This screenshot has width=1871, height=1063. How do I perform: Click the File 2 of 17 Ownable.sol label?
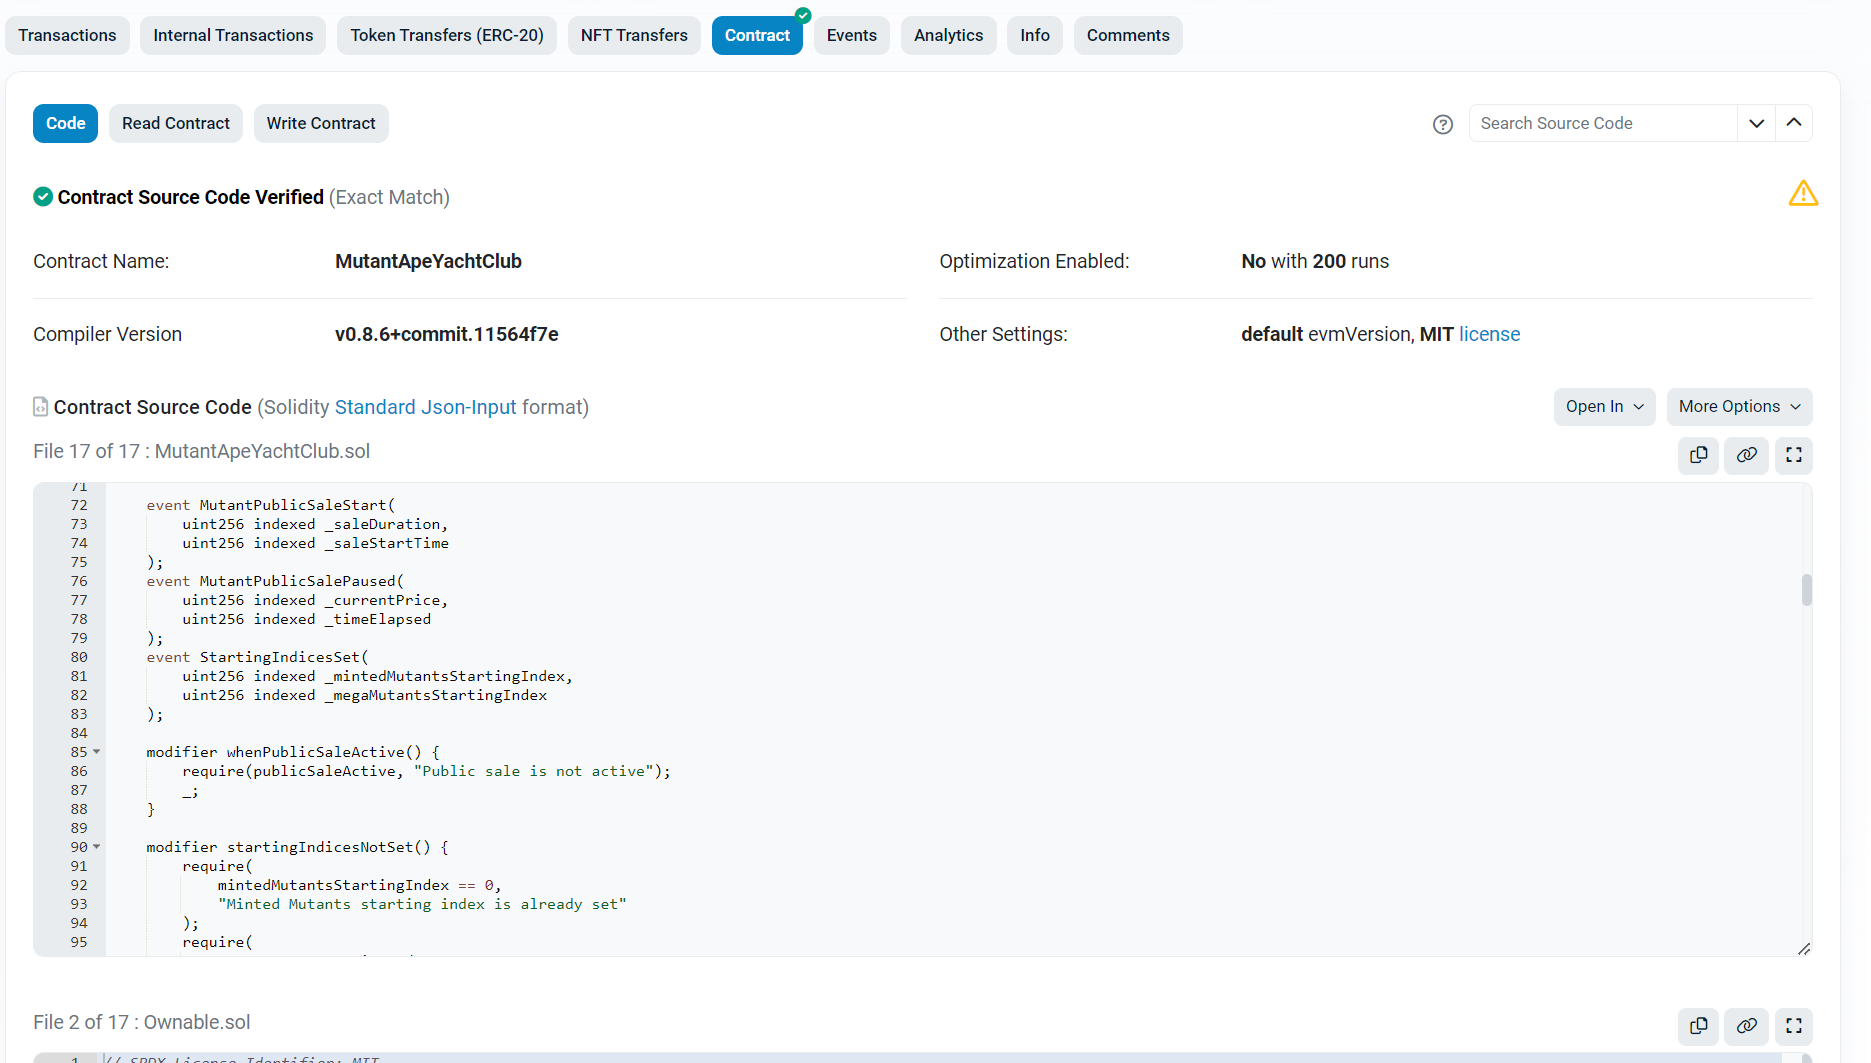tap(142, 1022)
